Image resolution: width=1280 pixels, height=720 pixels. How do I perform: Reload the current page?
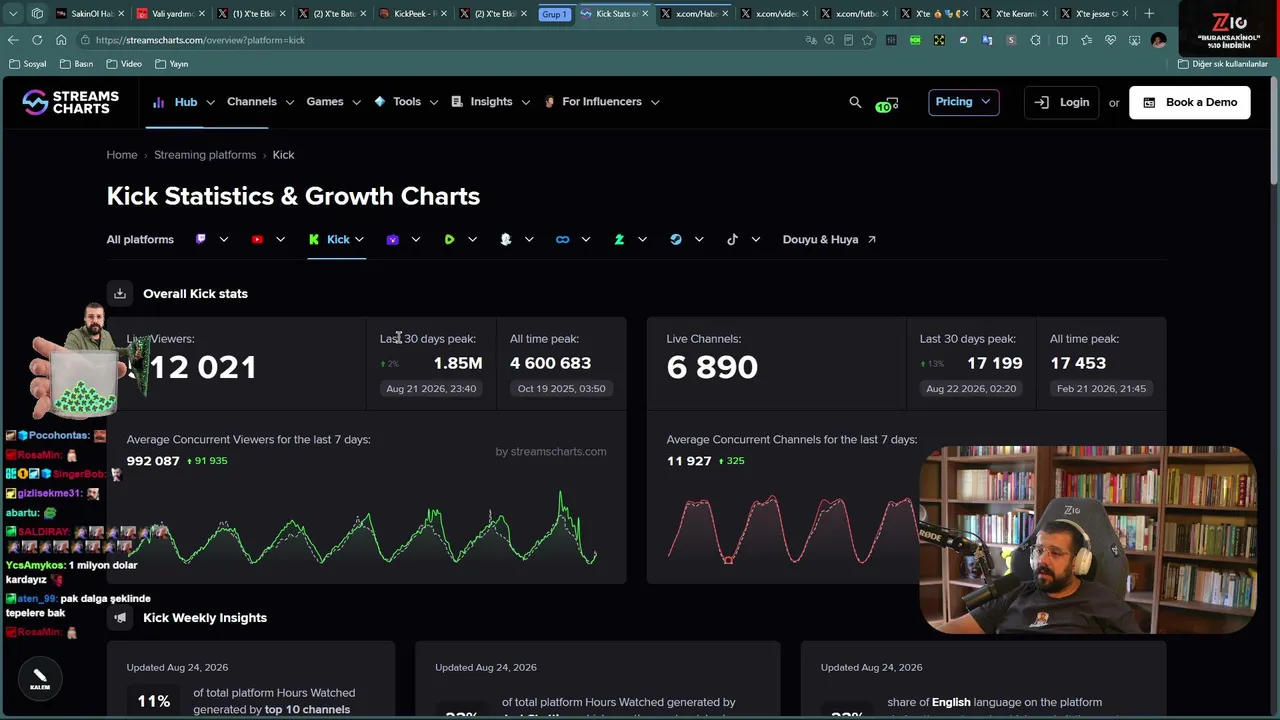click(37, 40)
